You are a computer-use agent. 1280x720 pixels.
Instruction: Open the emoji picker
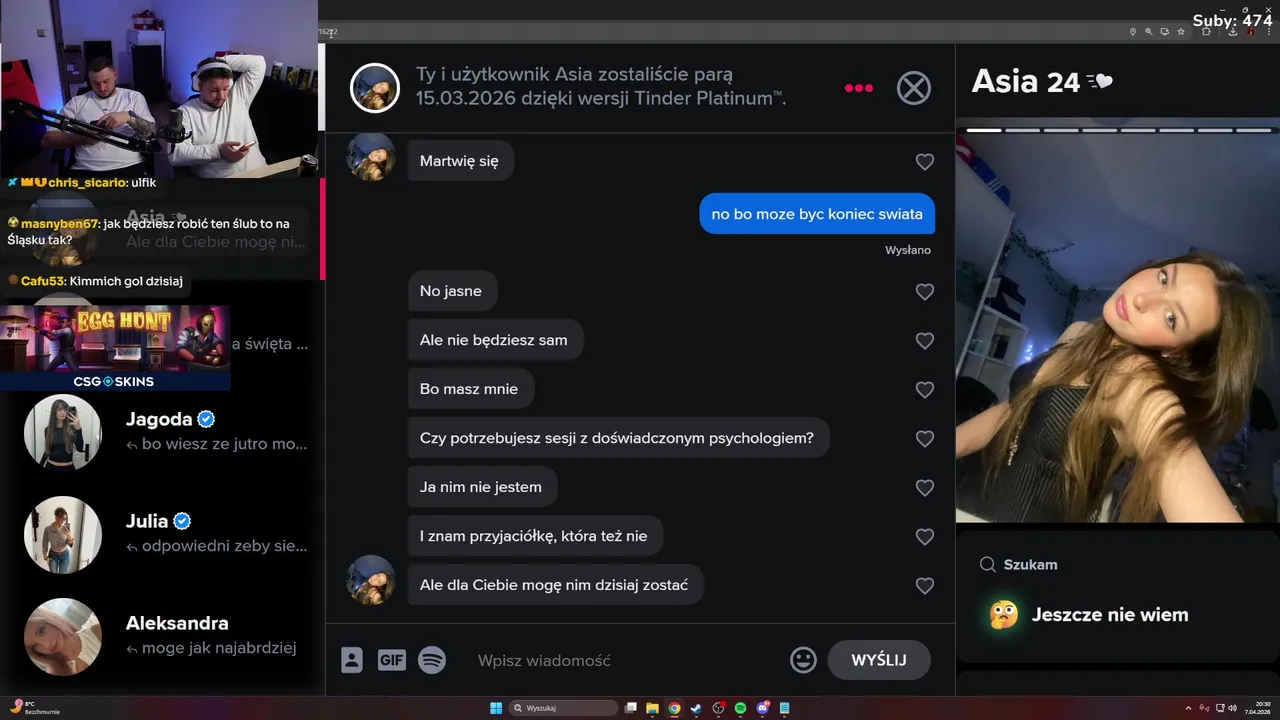tap(803, 660)
